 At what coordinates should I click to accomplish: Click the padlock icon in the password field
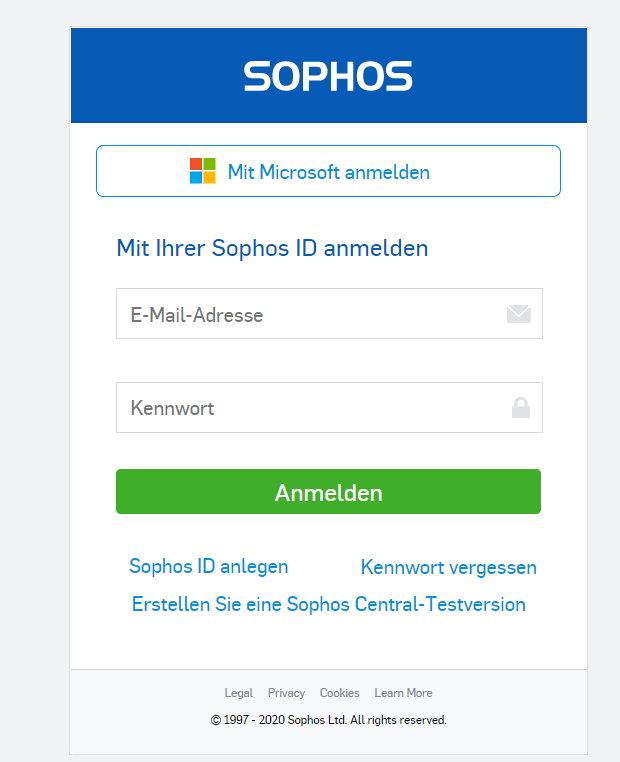pos(520,408)
